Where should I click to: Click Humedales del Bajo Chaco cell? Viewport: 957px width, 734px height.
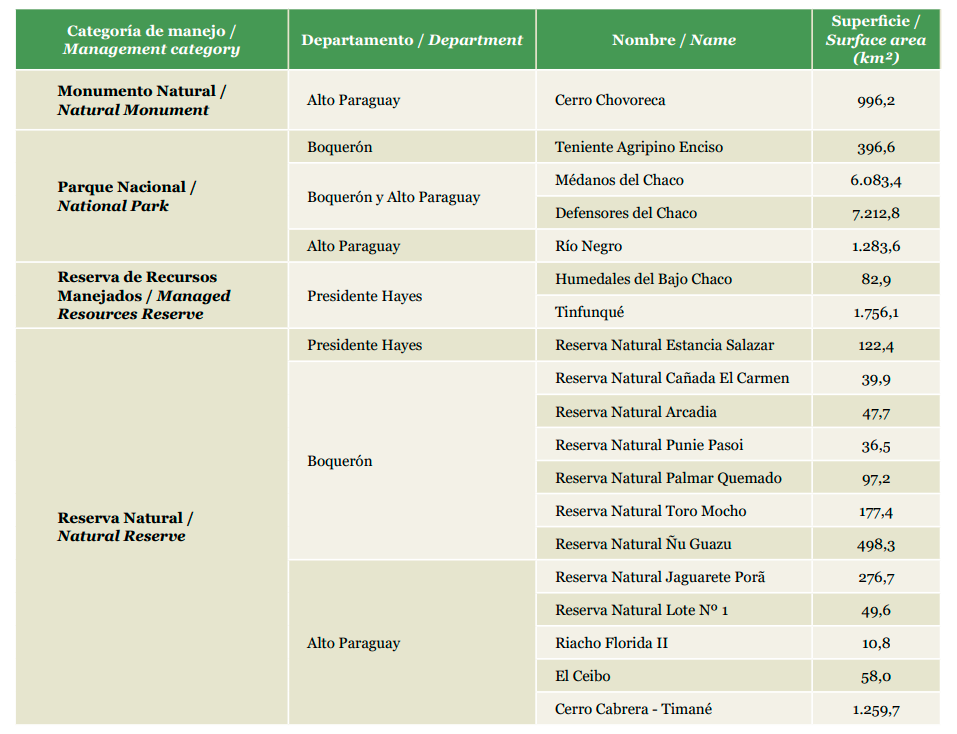point(643,279)
